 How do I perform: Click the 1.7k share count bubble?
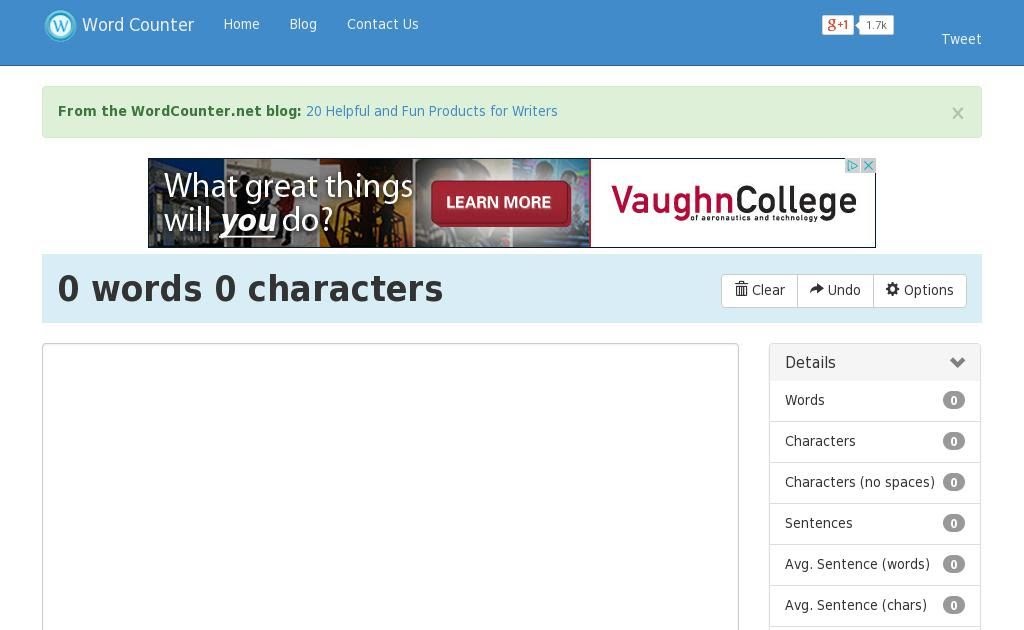[x=876, y=25]
